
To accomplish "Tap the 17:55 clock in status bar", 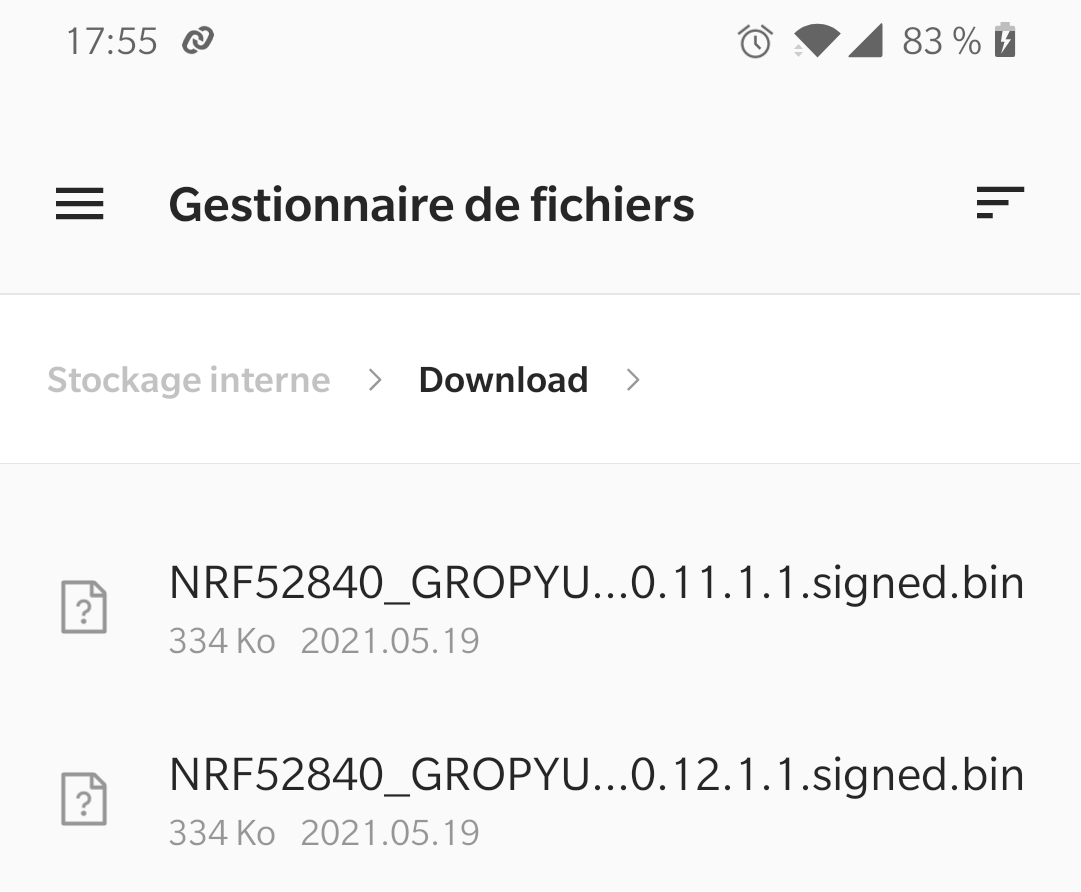I will click(111, 42).
